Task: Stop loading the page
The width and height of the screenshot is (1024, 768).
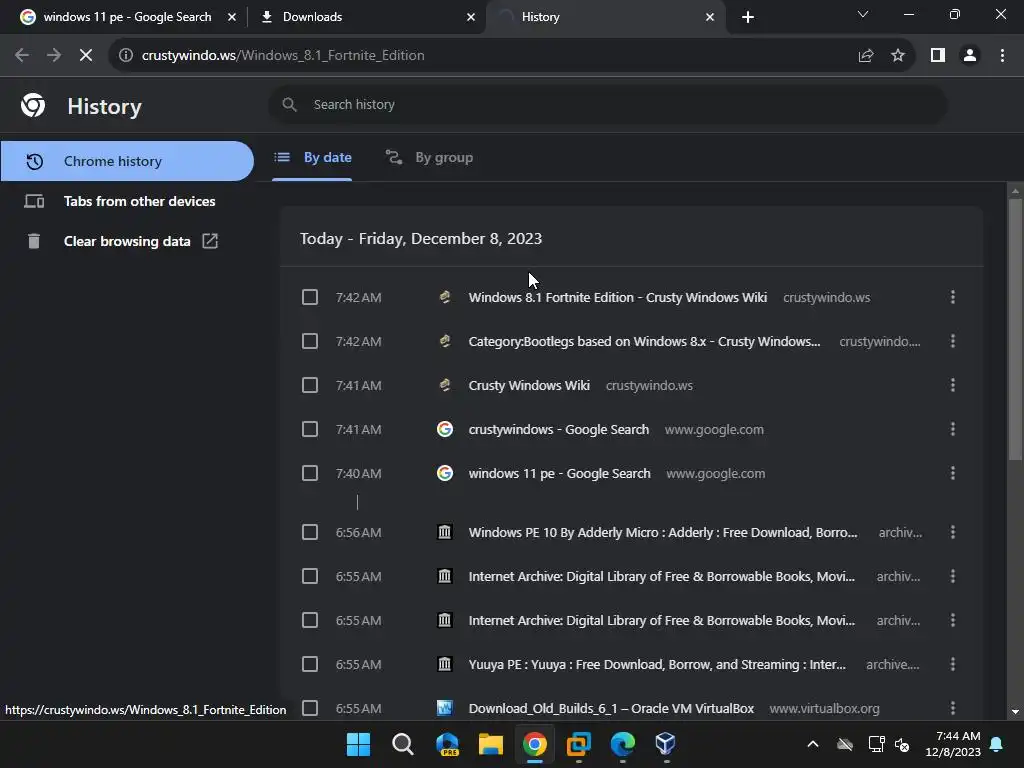Action: [x=86, y=56]
